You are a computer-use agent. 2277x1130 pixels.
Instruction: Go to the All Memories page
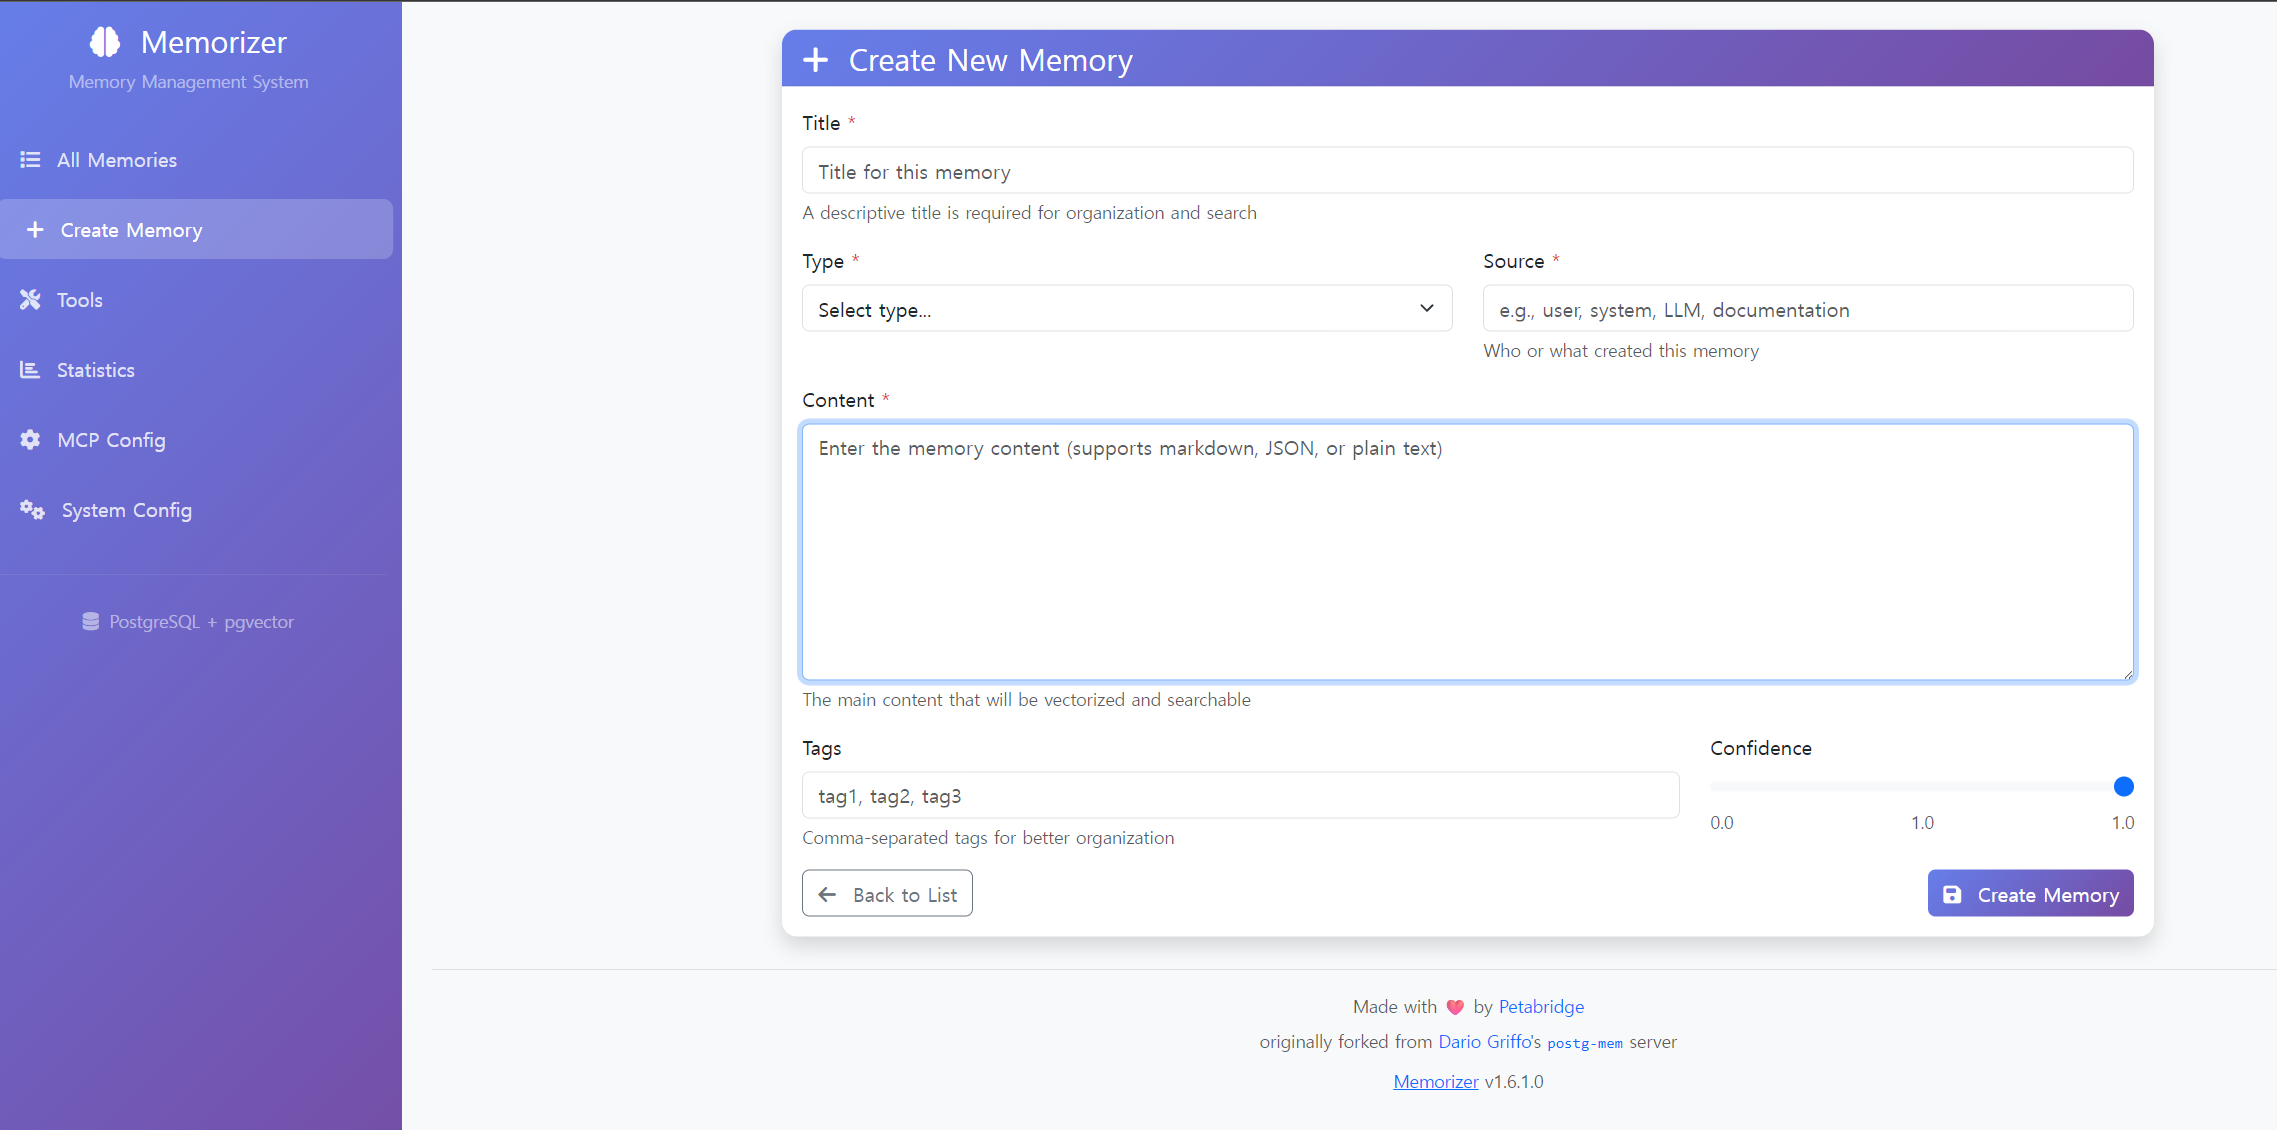(x=116, y=160)
